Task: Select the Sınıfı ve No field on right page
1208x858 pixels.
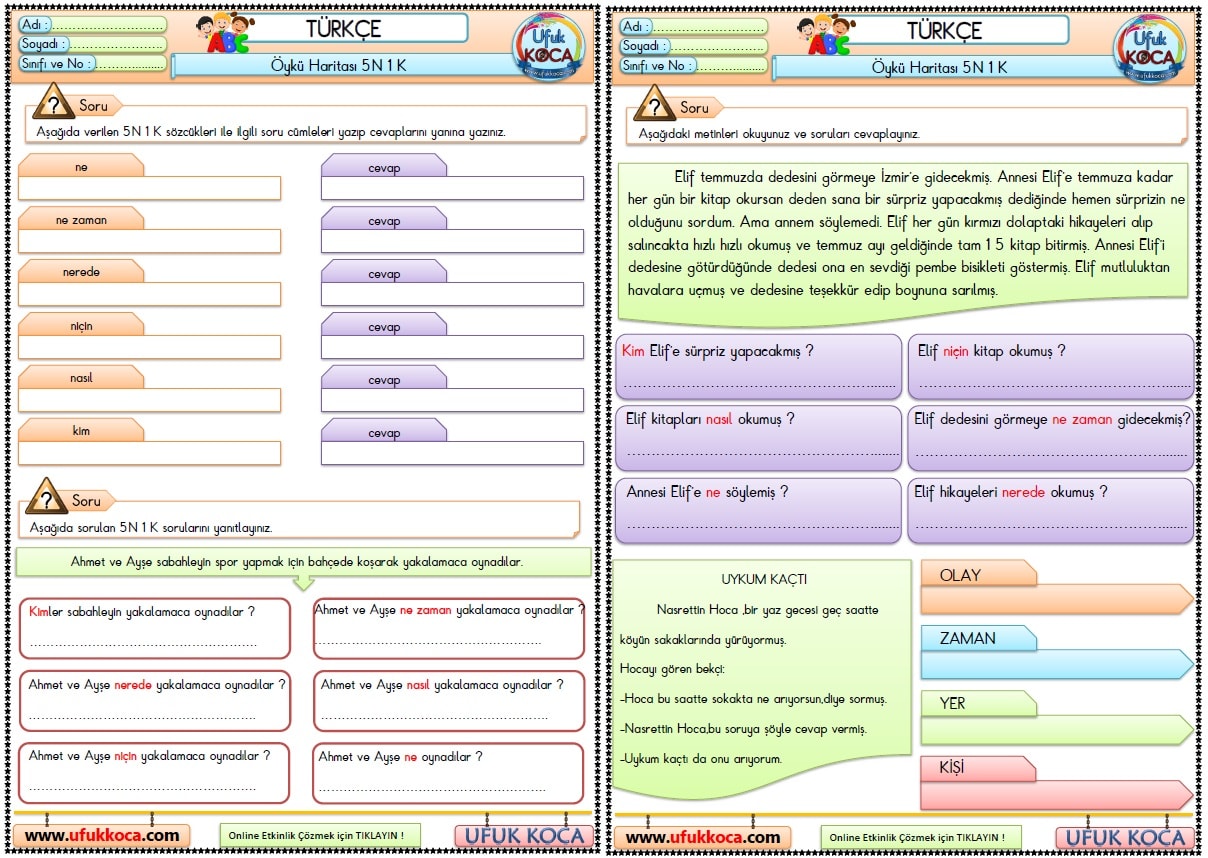Action: point(693,65)
